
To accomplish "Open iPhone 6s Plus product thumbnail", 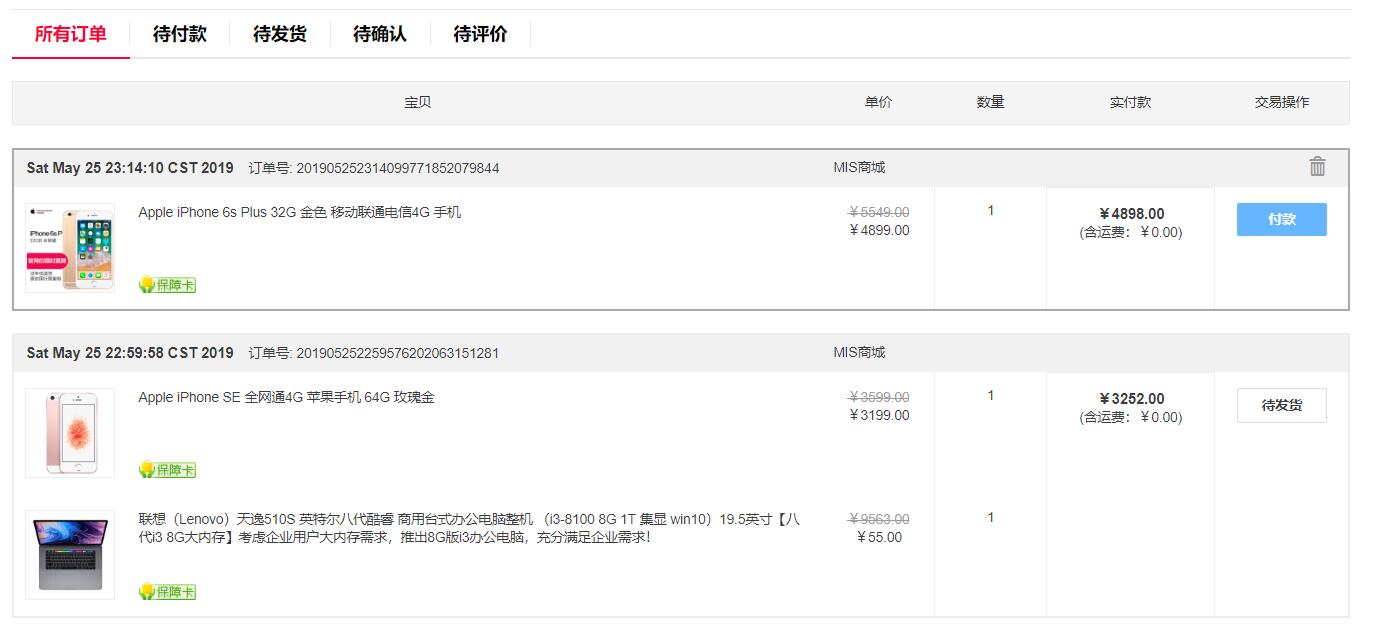I will [70, 248].
